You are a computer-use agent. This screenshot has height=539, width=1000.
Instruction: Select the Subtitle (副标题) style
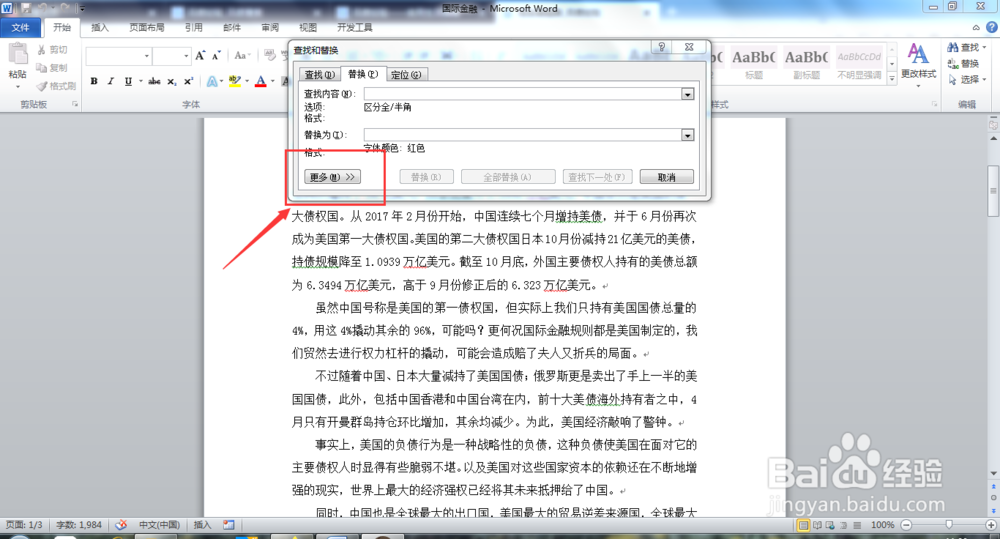[x=807, y=63]
